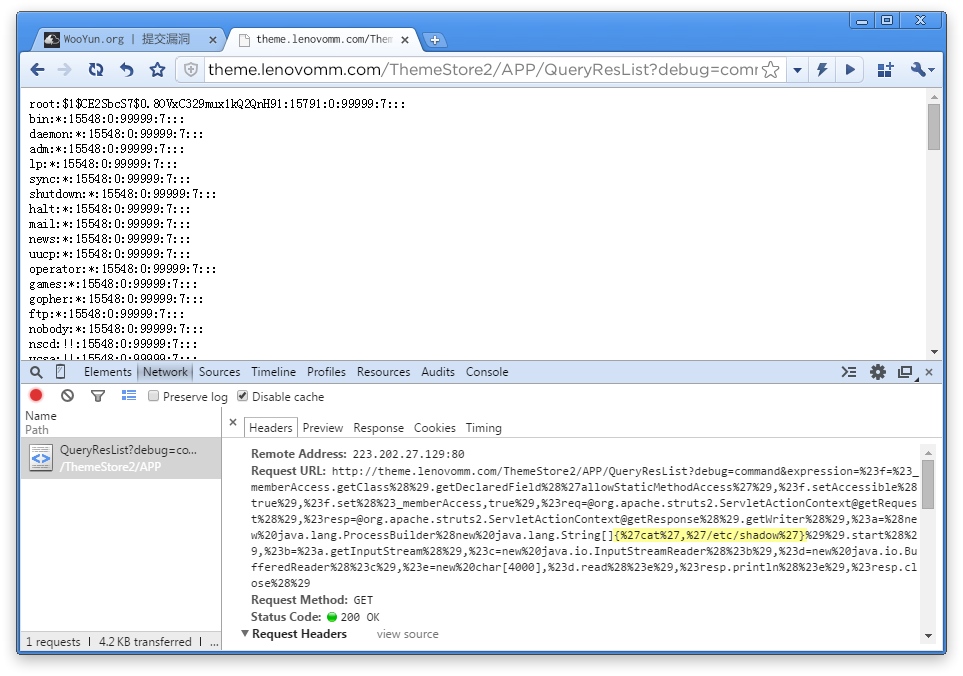Click the shield security icon in address bar
Screen dimensions: 963x676
(x=191, y=70)
